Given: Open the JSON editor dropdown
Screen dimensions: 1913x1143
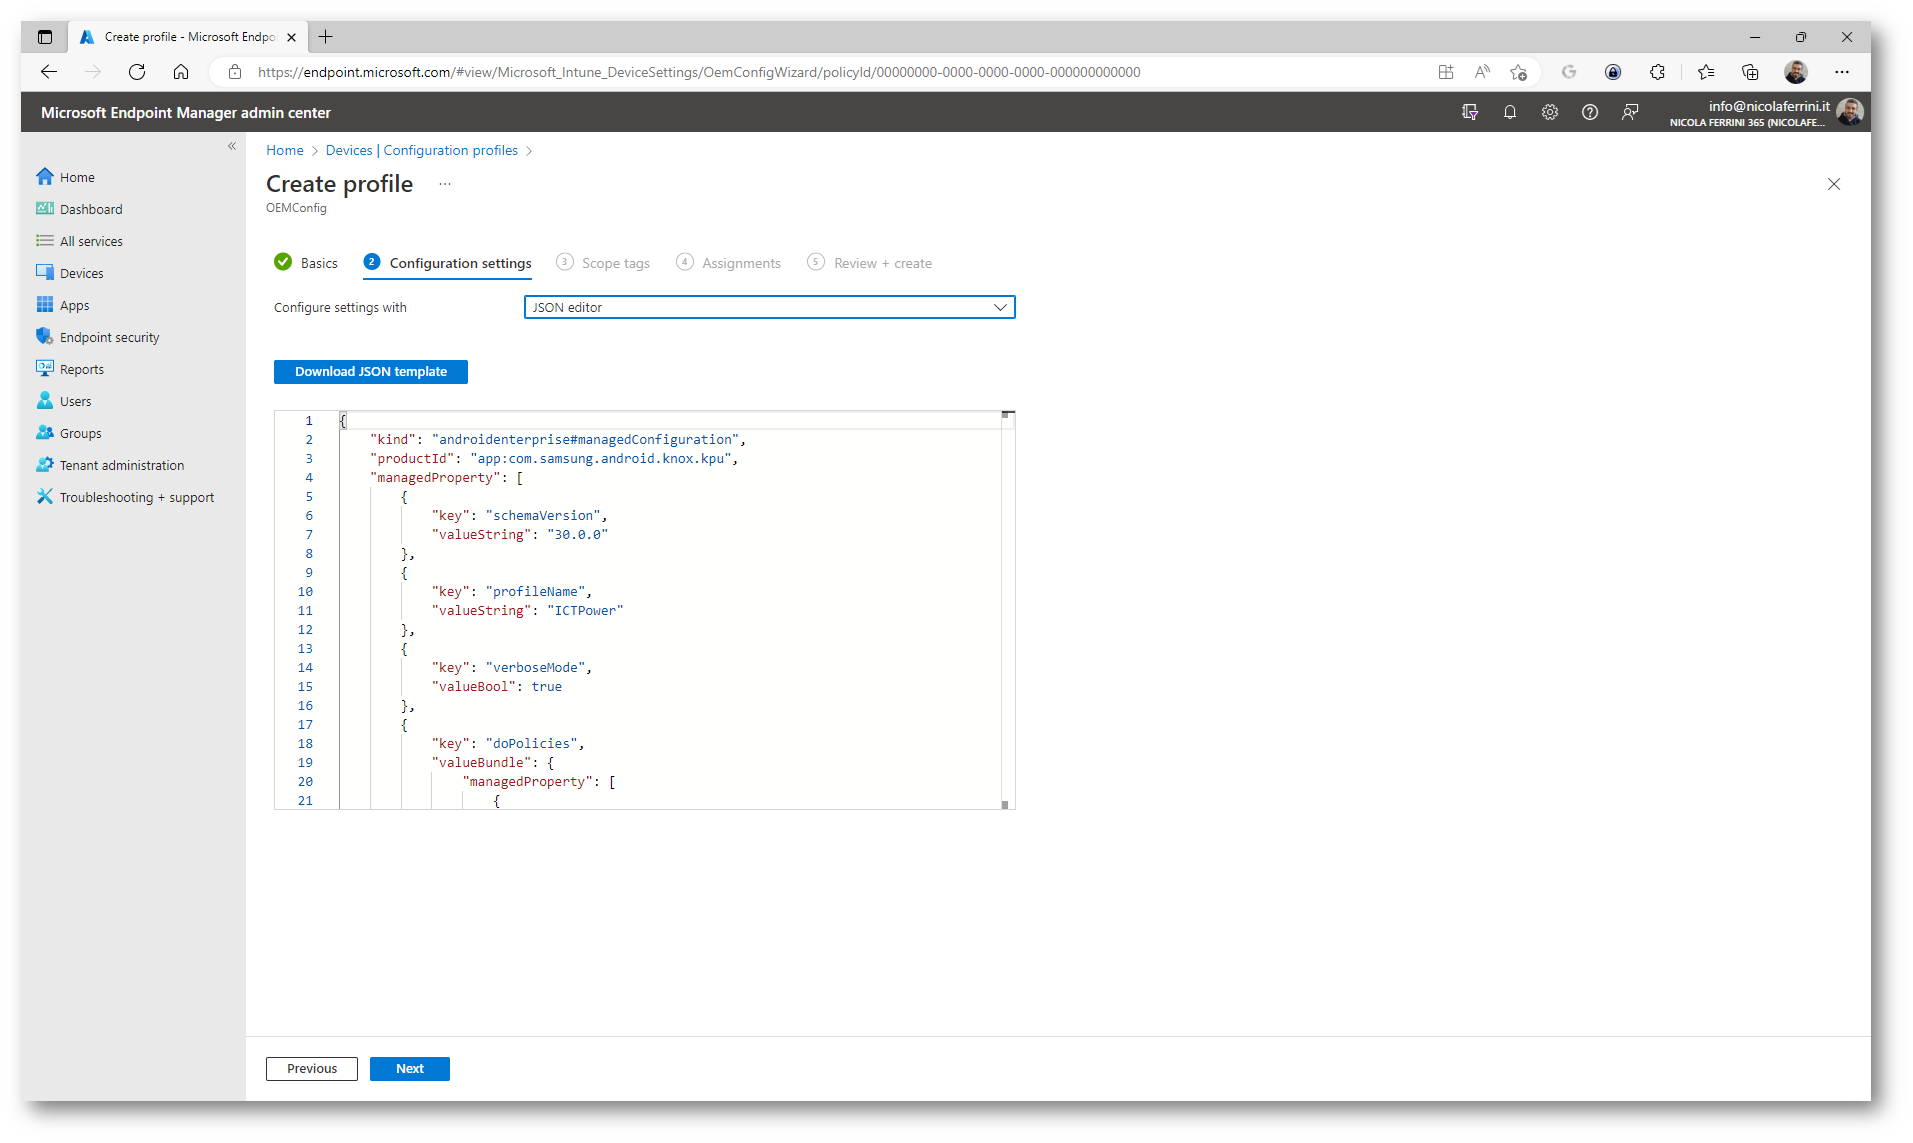Looking at the screenshot, I should [x=770, y=307].
